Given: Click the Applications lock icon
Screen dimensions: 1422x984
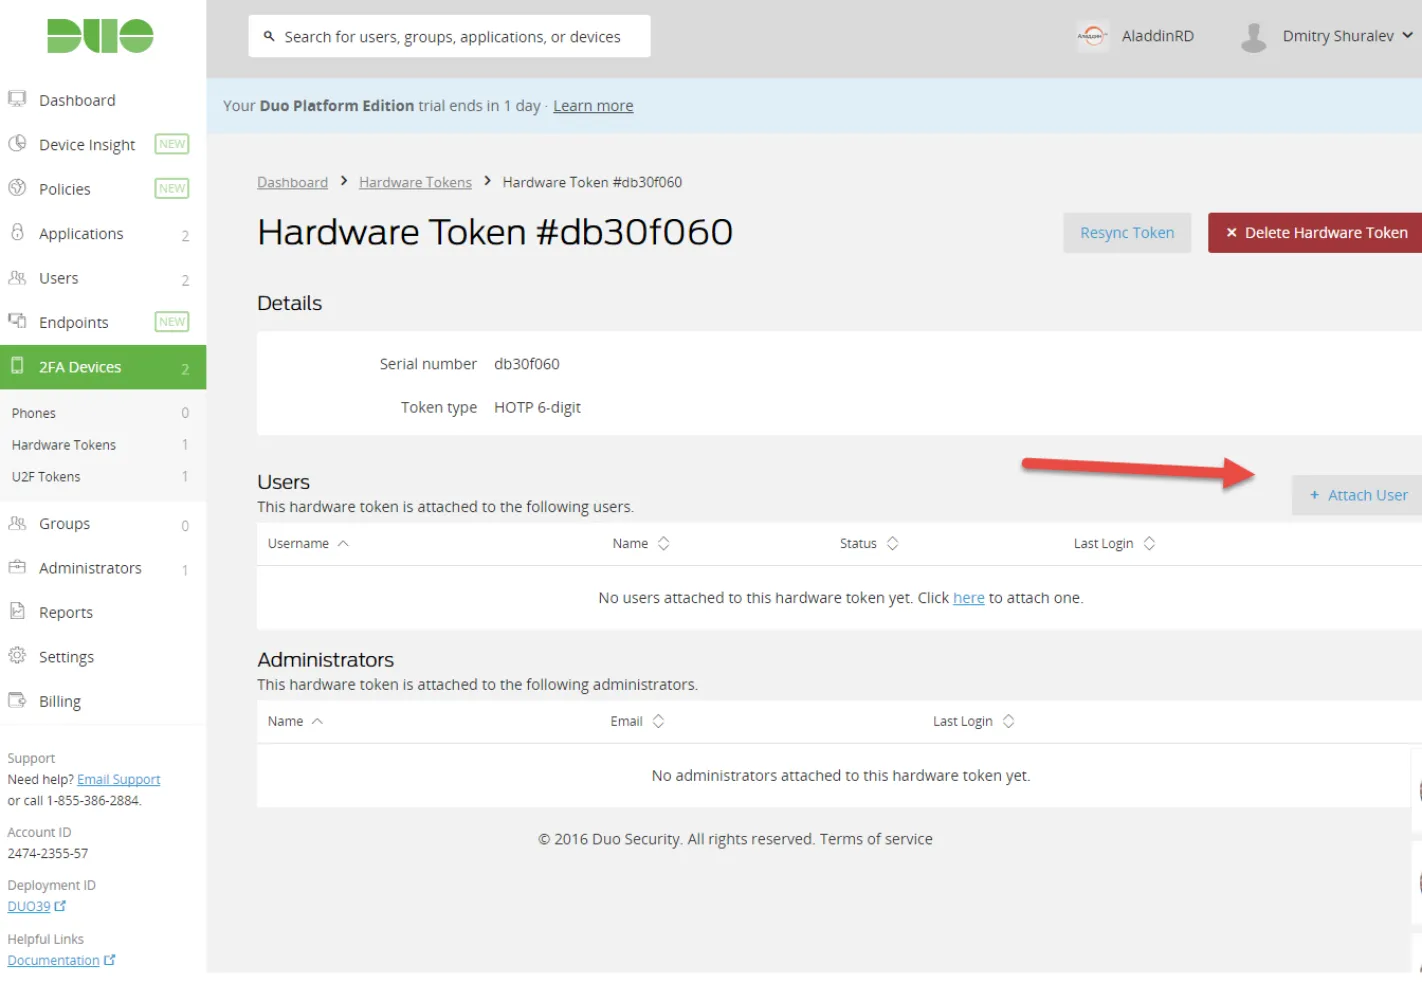Looking at the screenshot, I should (x=17, y=232).
